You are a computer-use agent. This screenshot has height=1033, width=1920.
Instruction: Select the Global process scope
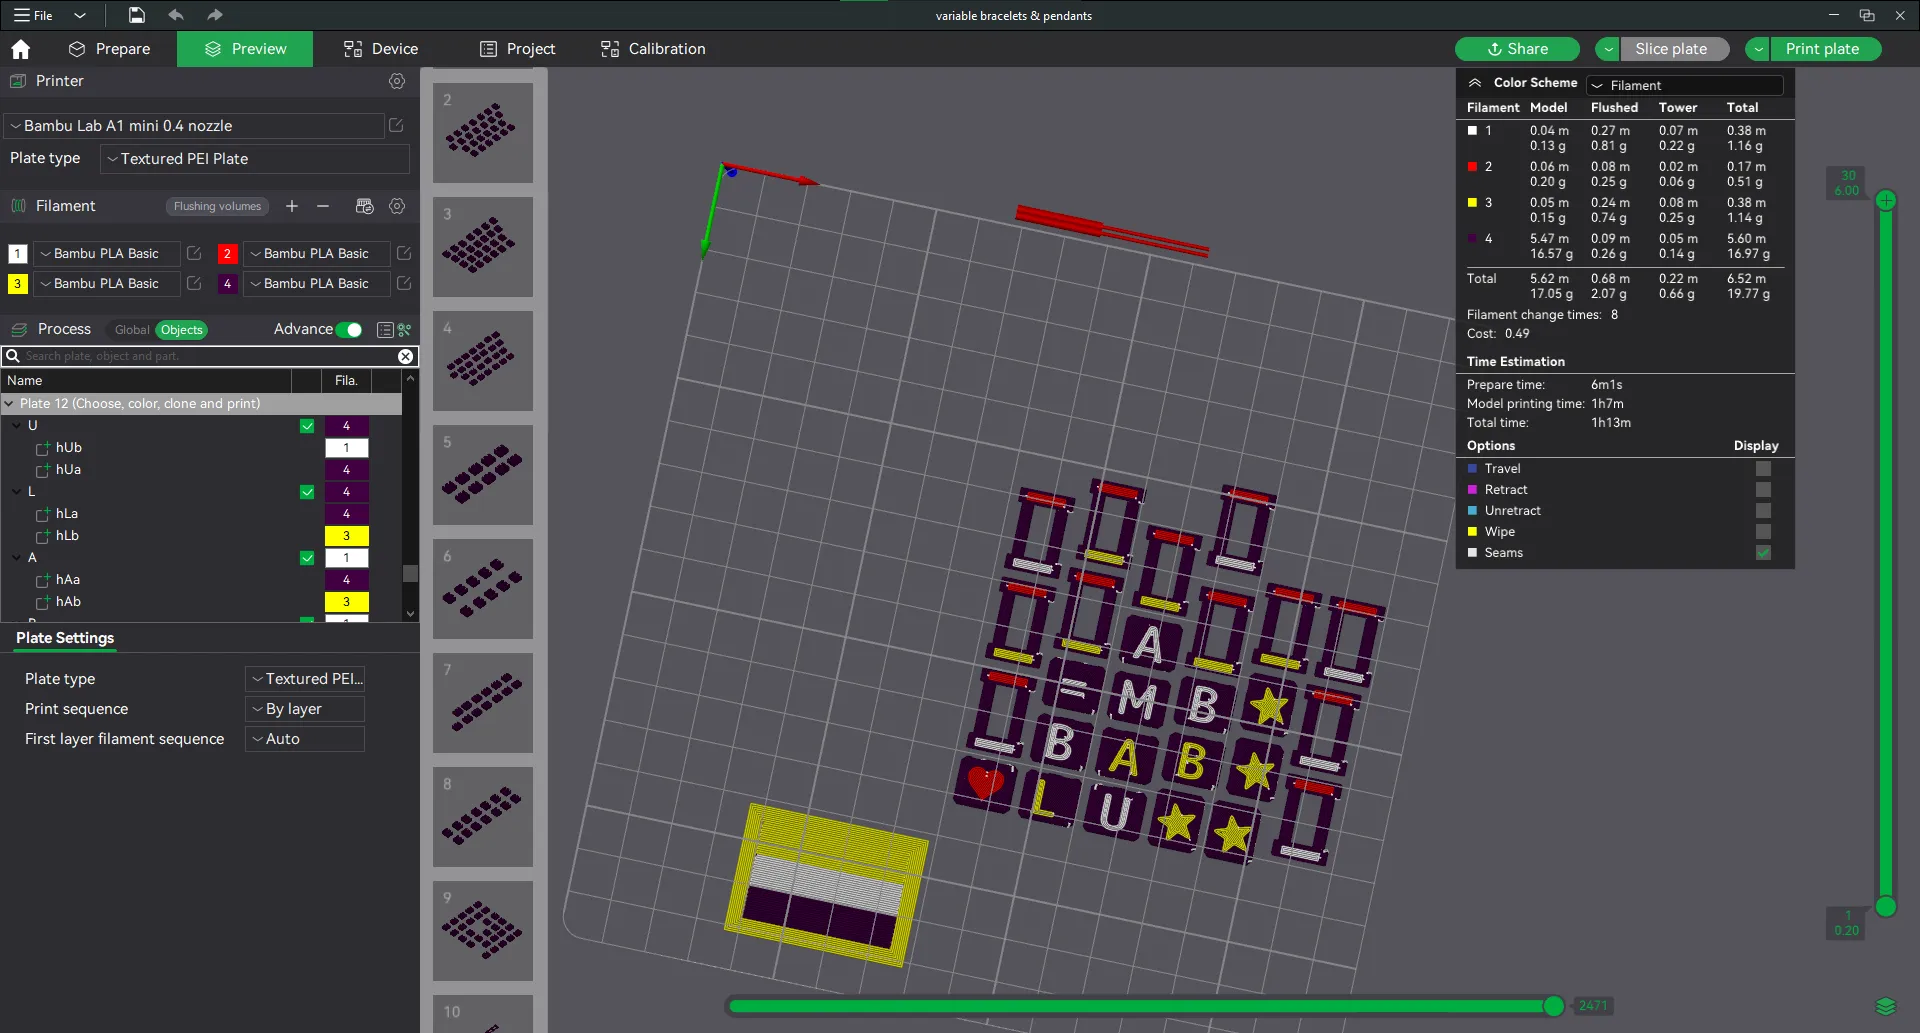coord(131,330)
